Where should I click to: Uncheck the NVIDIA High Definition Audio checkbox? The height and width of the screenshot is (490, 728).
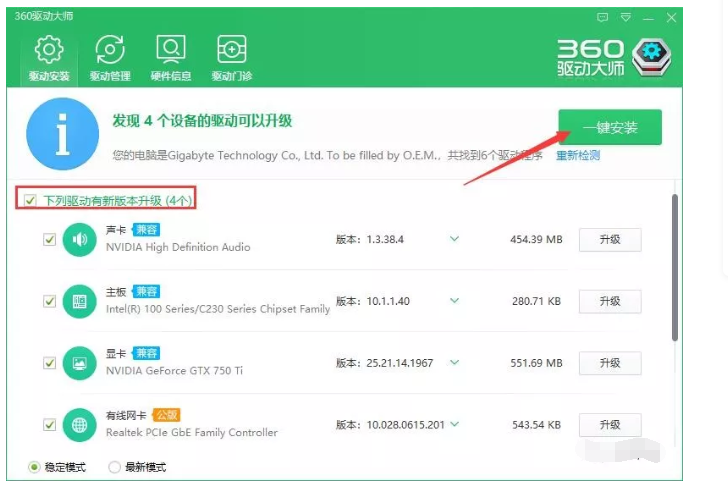tap(49, 240)
